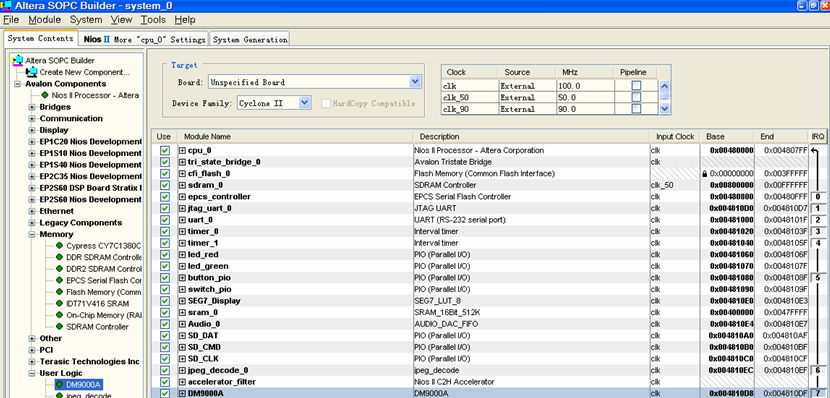
Task: Click the Altera SOPC Builder root icon
Action: tap(18, 60)
